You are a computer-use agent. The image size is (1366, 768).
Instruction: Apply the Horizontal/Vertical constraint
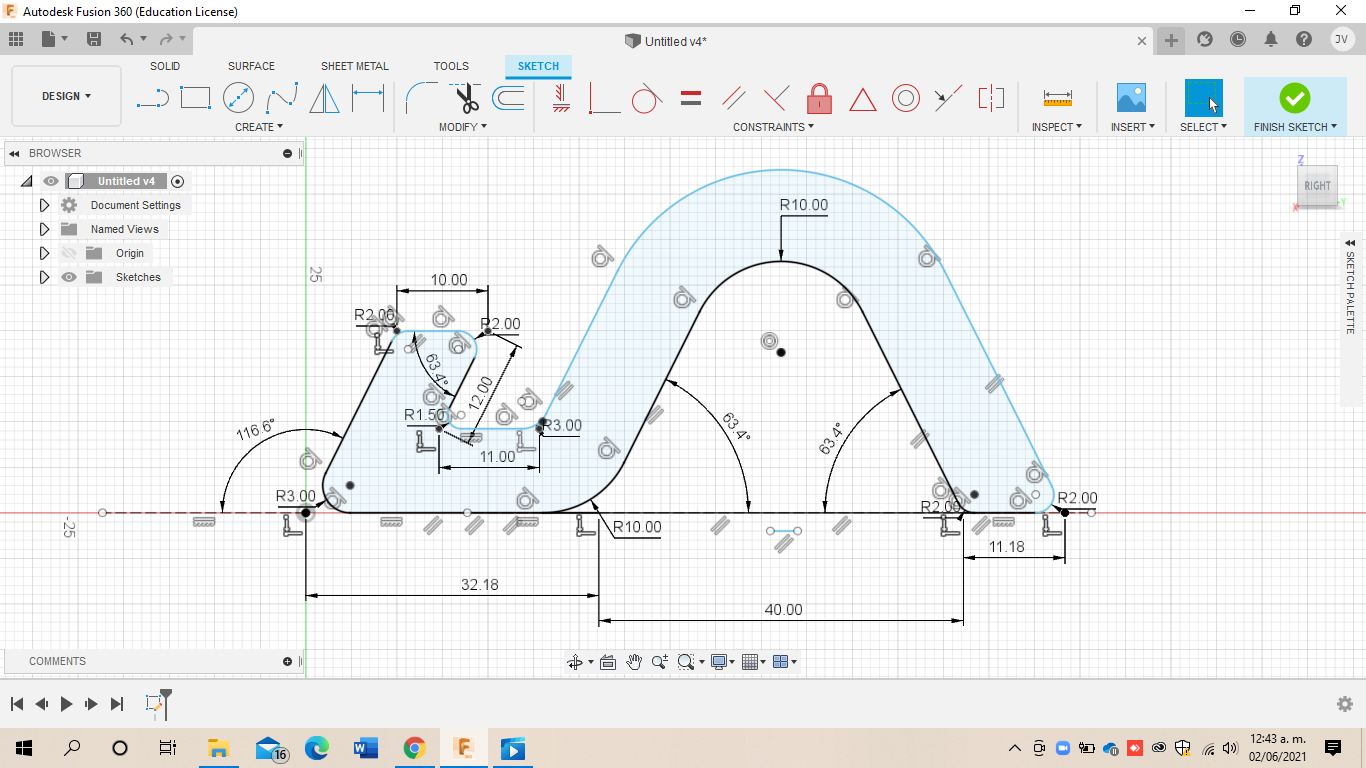coord(561,98)
